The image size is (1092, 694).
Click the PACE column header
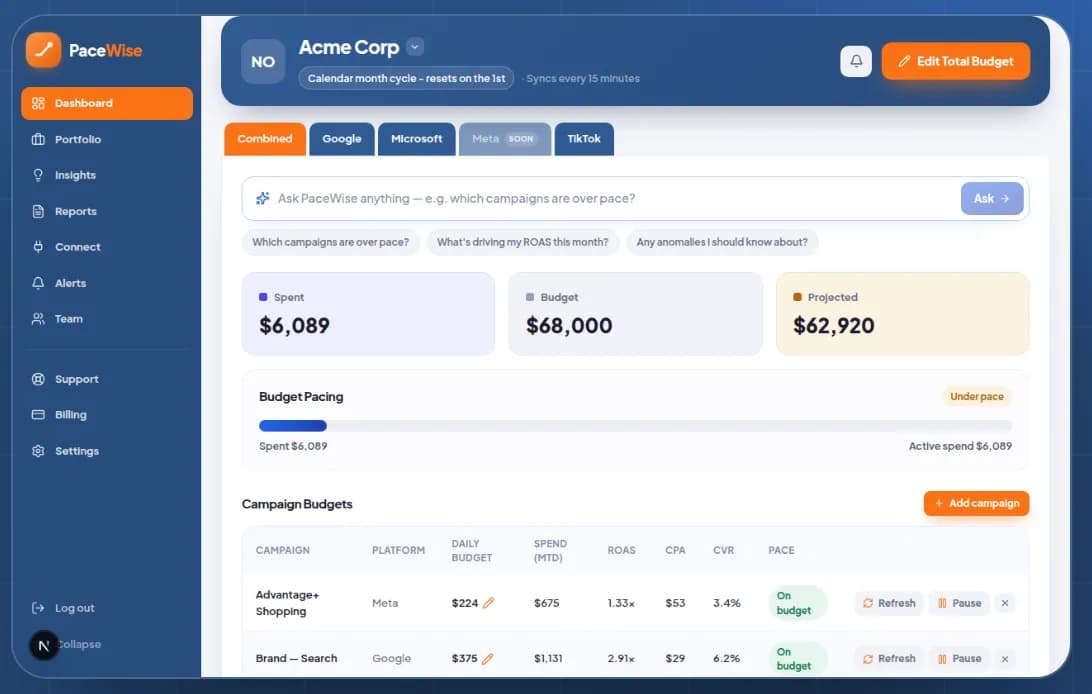pos(781,550)
